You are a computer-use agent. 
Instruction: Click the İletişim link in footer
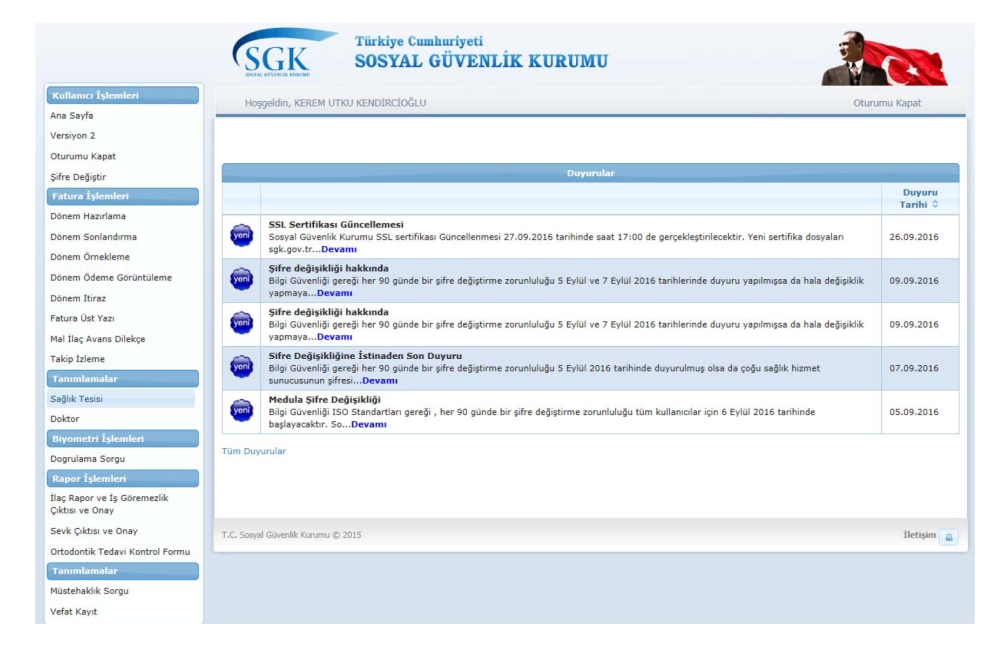920,535
